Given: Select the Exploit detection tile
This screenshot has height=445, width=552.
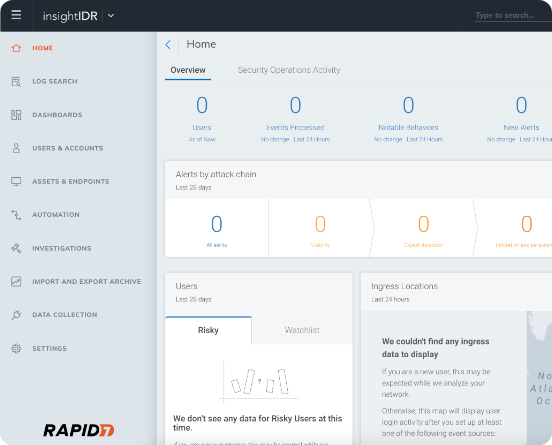Looking at the screenshot, I should coord(423,228).
